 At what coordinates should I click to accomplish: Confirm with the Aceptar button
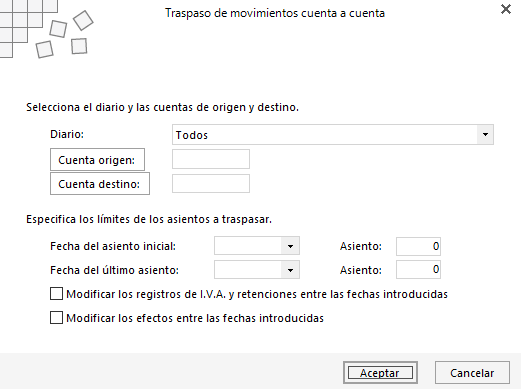(380, 373)
